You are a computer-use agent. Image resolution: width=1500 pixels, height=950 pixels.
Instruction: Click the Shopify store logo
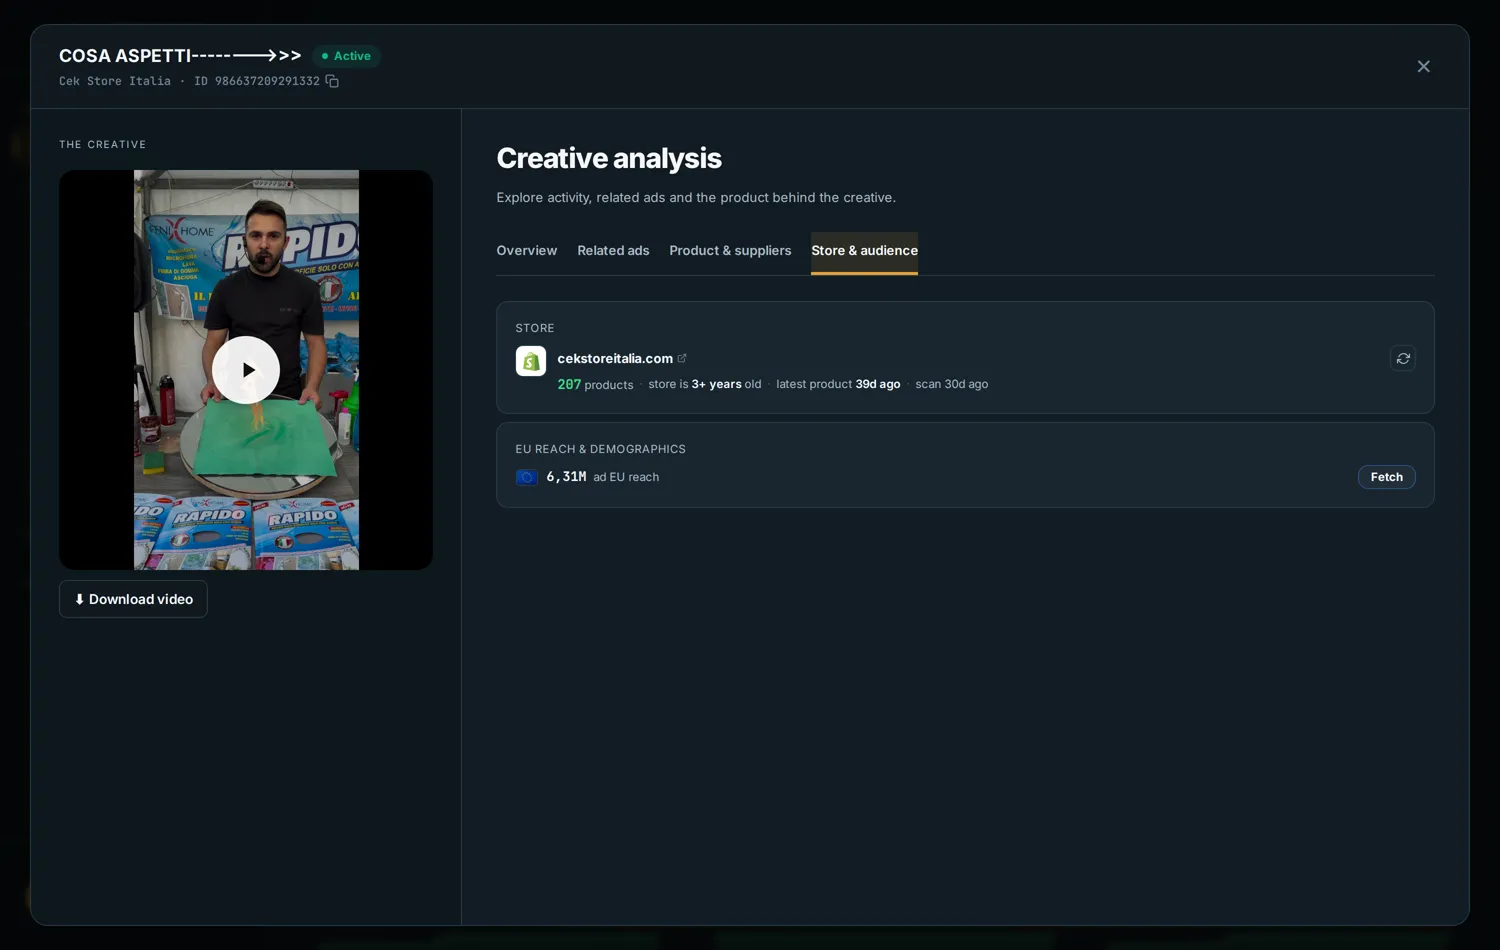pyautogui.click(x=531, y=361)
